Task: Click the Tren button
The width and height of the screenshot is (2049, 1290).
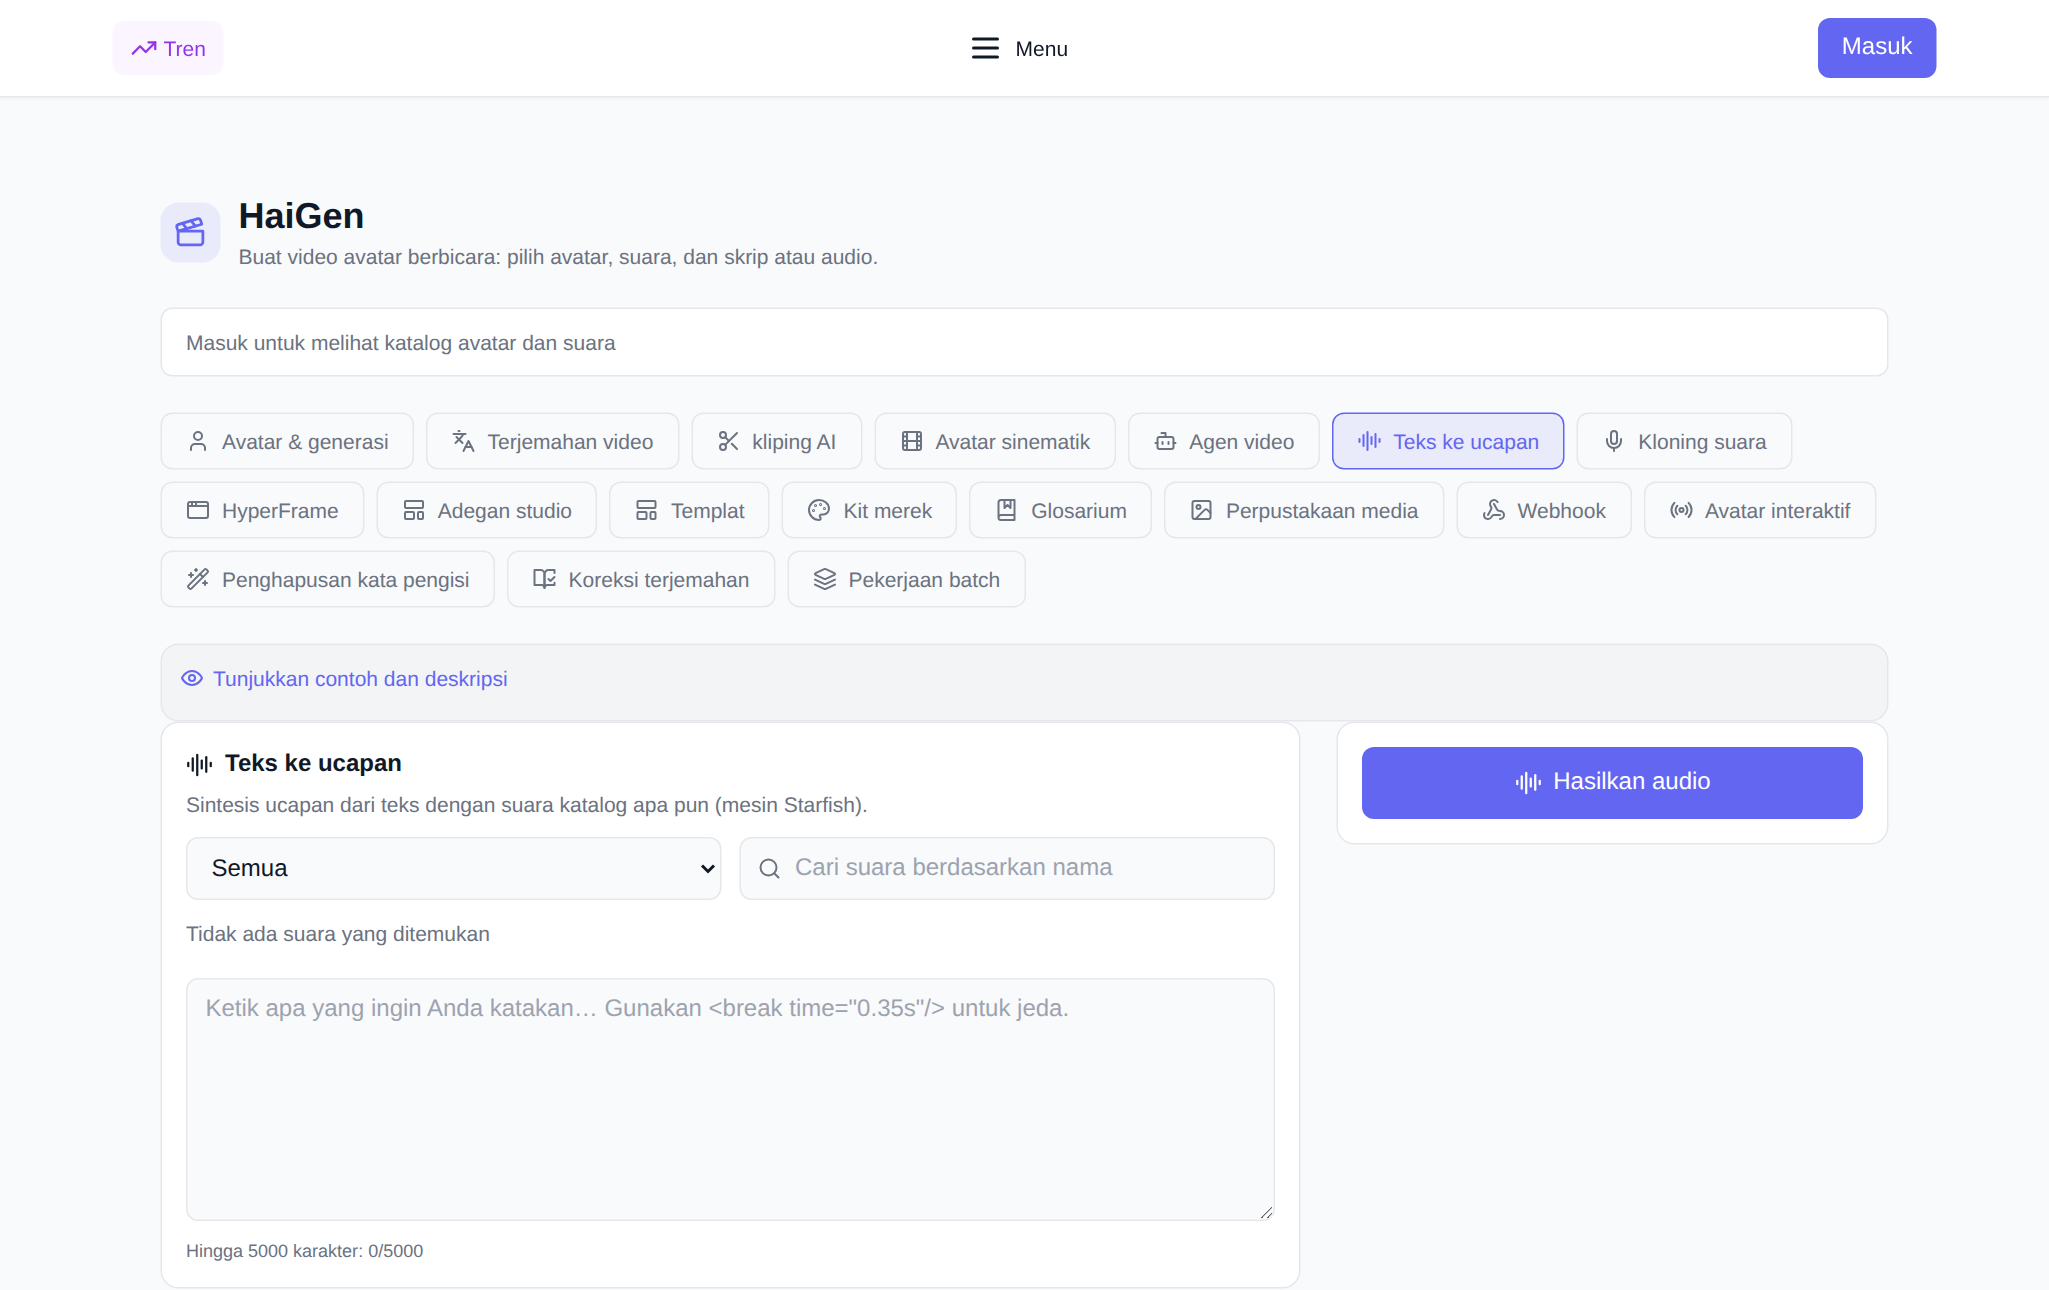Action: click(x=168, y=48)
